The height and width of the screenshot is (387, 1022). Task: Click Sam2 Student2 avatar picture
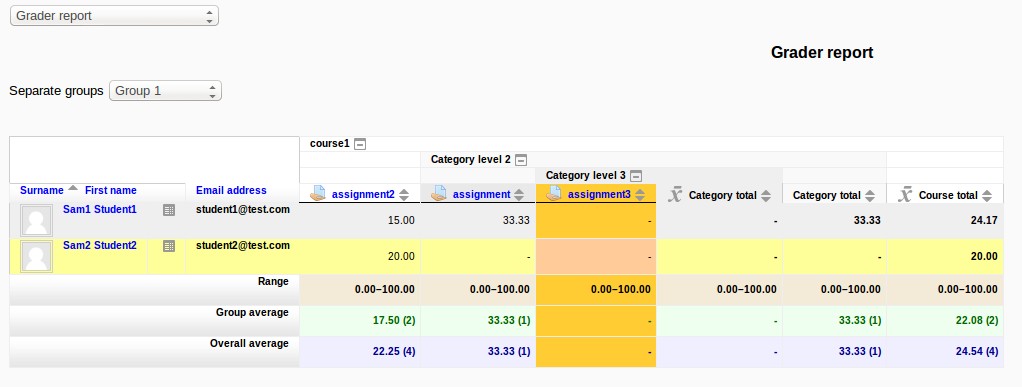pyautogui.click(x=36, y=256)
